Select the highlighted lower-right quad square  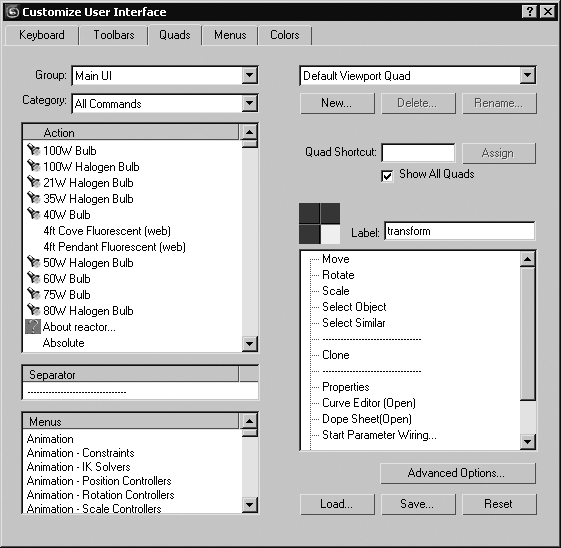click(x=330, y=234)
